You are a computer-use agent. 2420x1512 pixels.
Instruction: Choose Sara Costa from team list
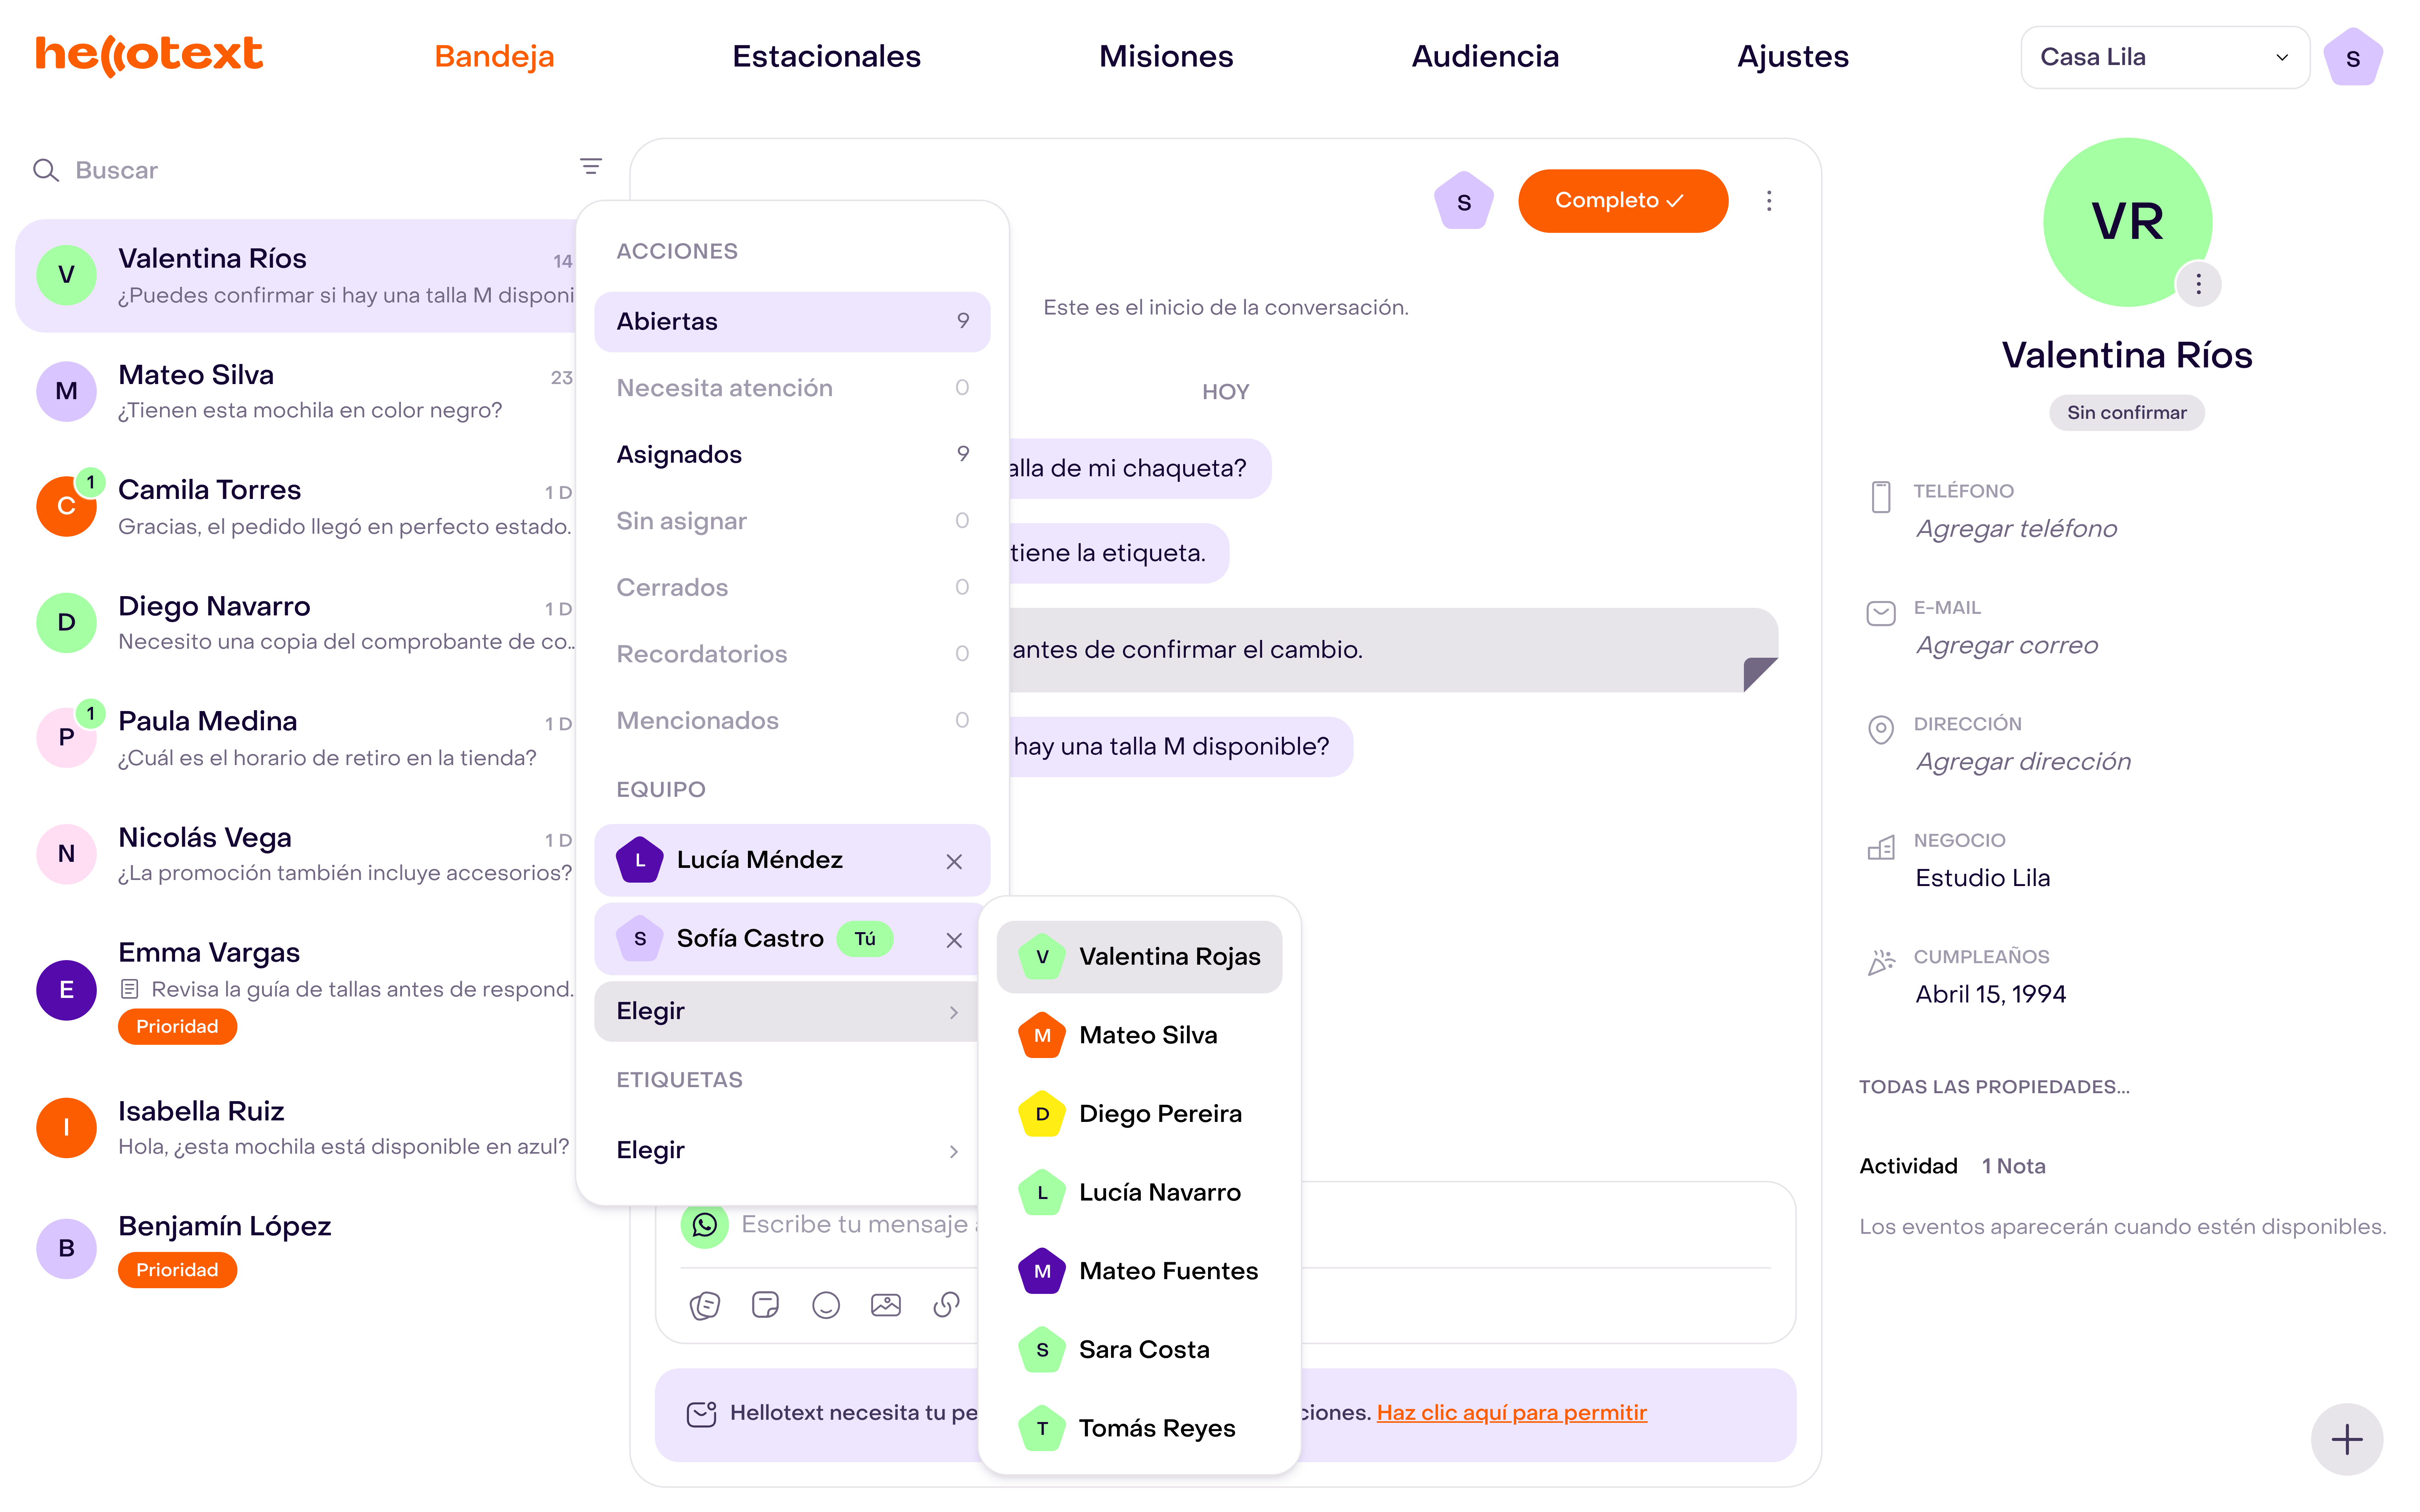click(1139, 1350)
